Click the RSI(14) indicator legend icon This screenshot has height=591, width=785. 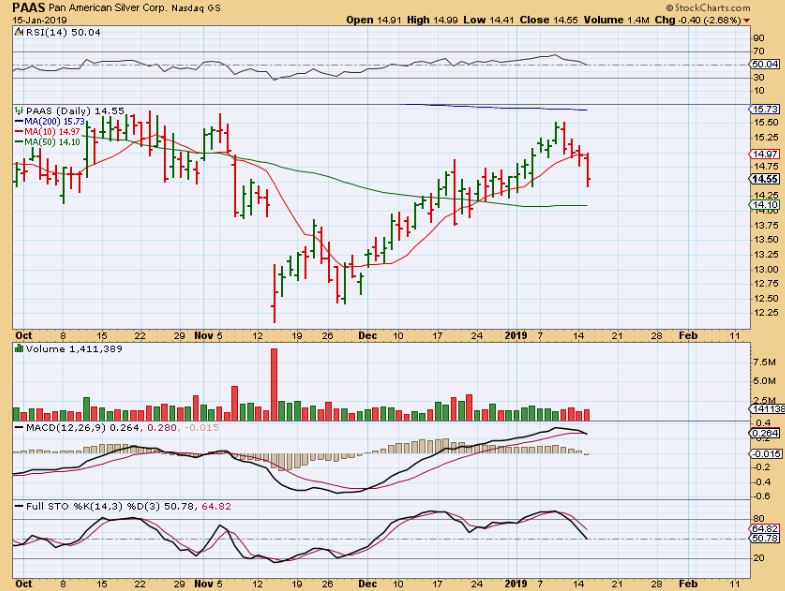(19, 32)
